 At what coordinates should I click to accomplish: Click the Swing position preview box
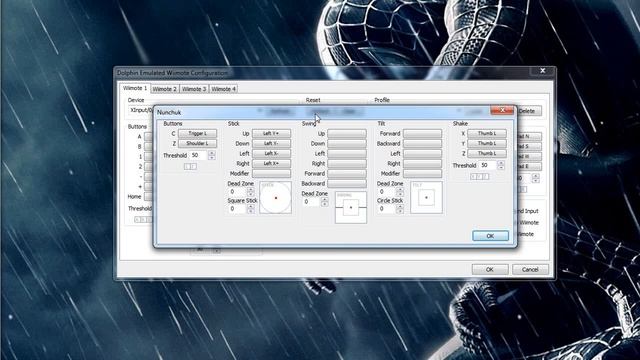(x=351, y=207)
